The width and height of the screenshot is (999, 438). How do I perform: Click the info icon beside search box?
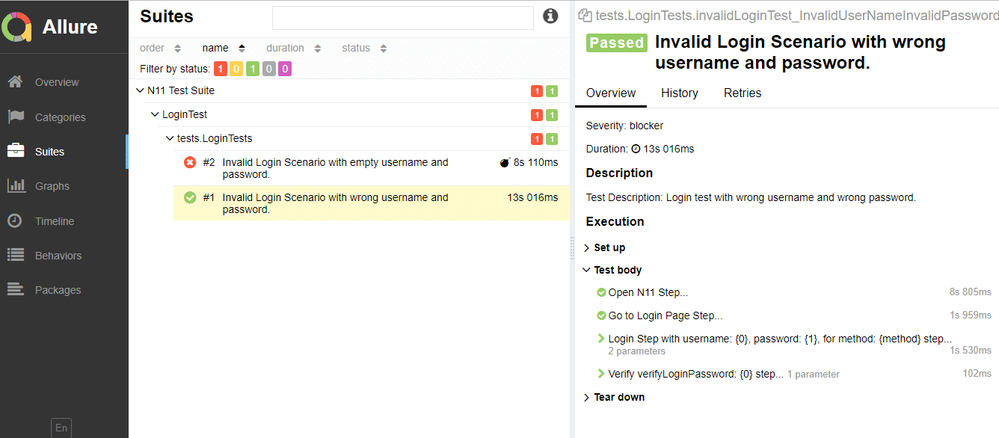pos(550,16)
